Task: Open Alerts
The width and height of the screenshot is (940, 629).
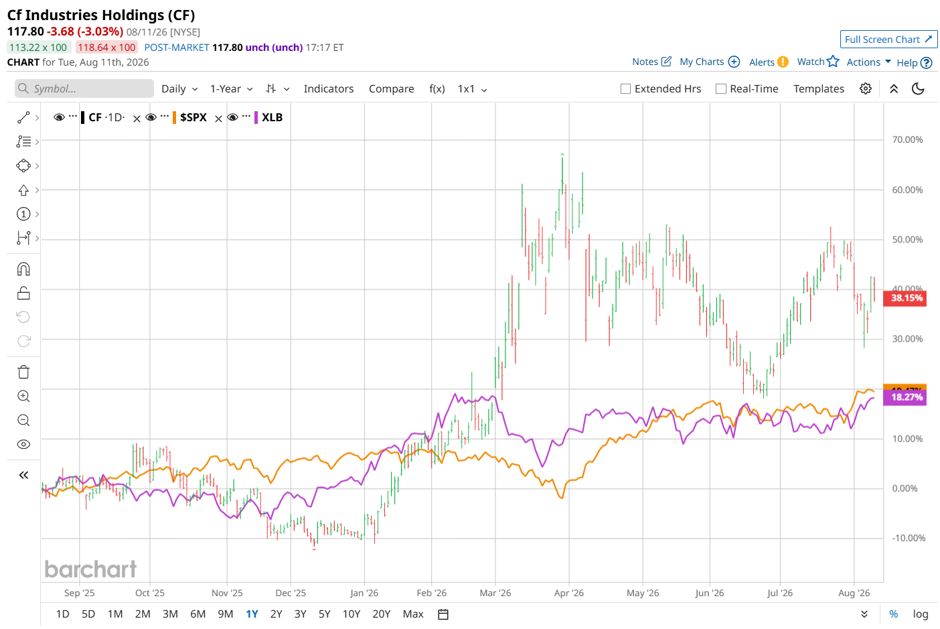Action: (x=769, y=62)
